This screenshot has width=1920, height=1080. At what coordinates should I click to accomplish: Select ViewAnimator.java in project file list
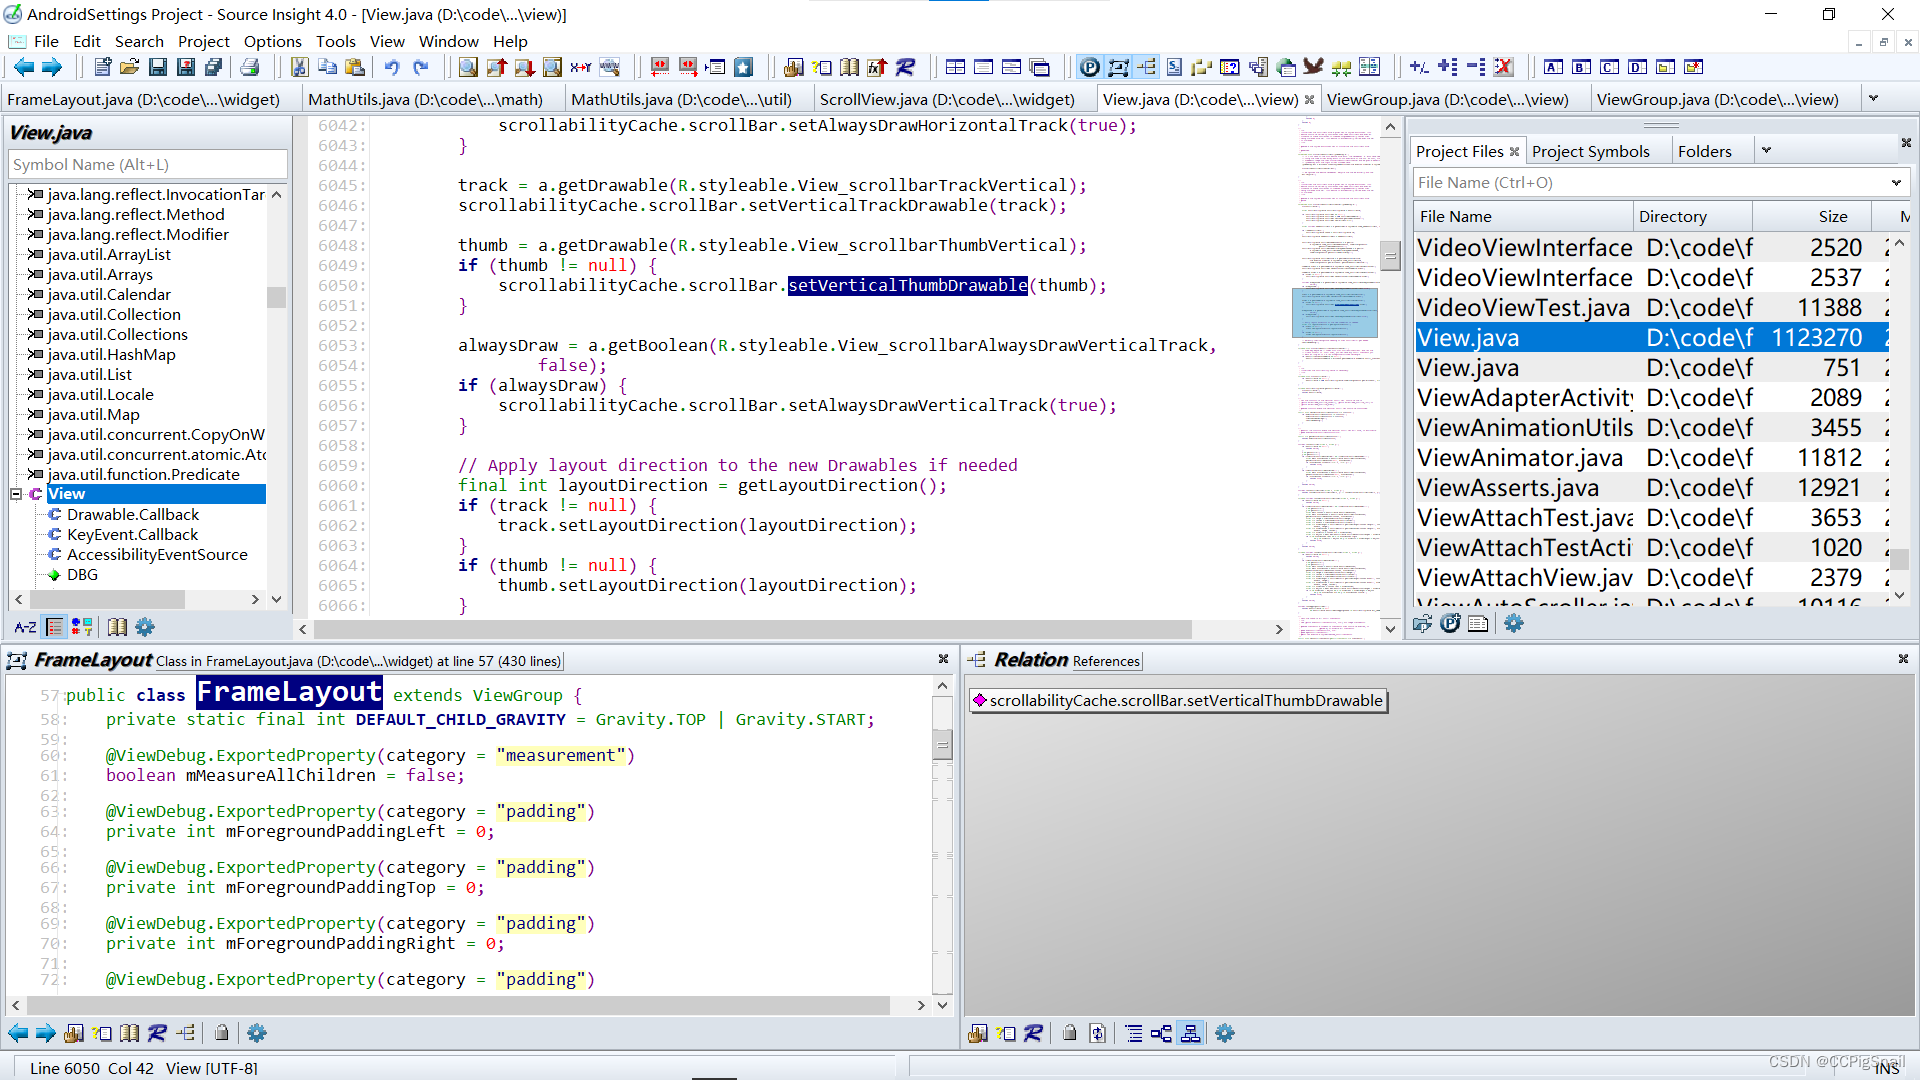click(1650, 458)
